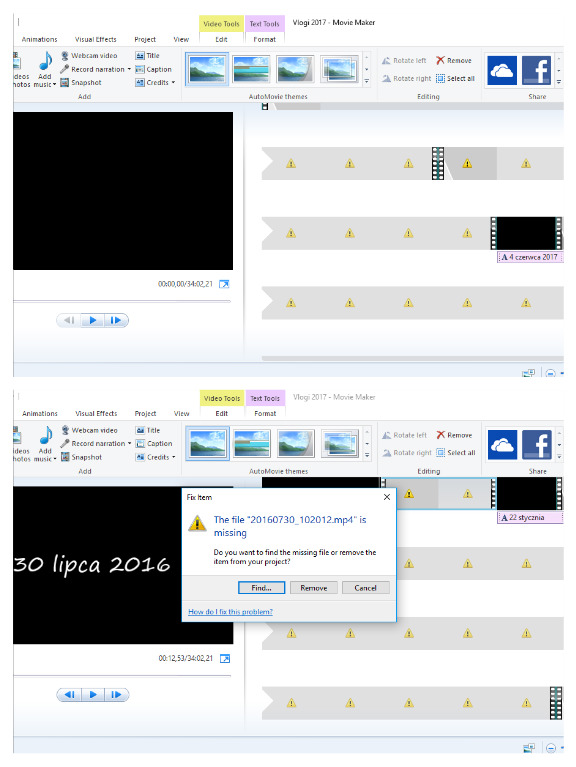Open Visual Effects tab in upper window
Image resolution: width=576 pixels, height=767 pixels.
95,39
